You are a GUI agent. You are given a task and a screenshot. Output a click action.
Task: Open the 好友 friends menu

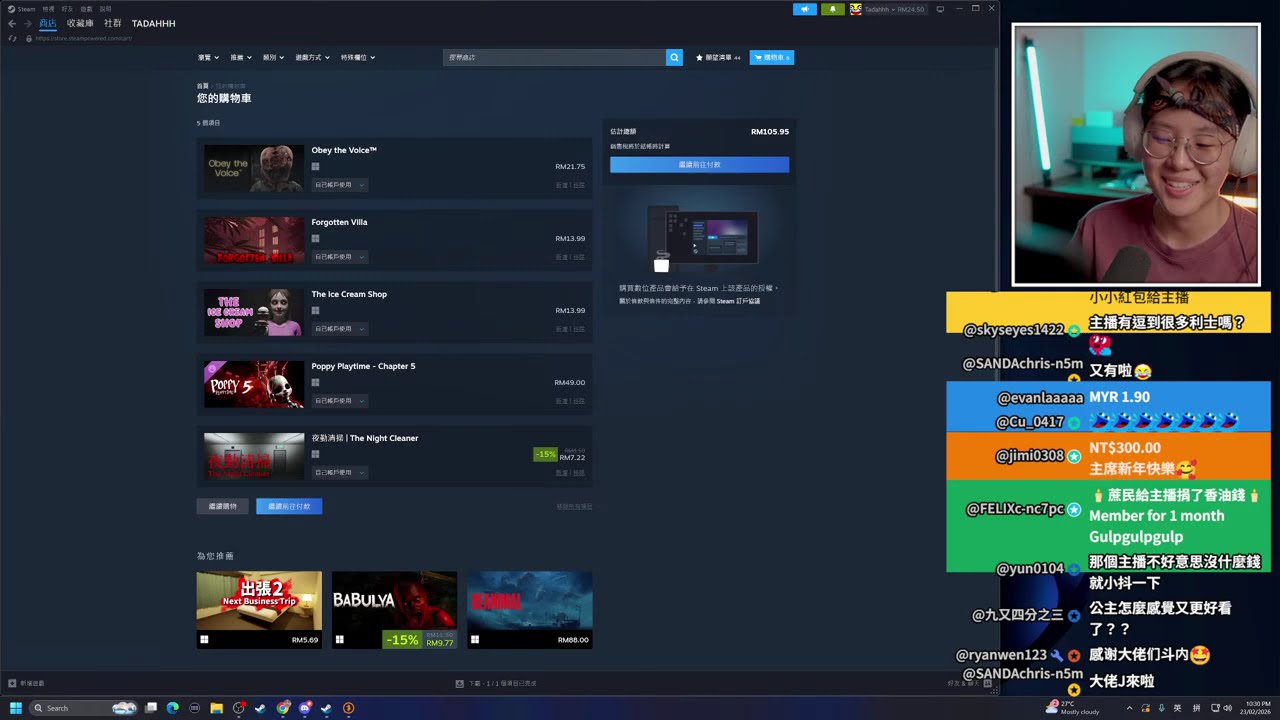[67, 9]
